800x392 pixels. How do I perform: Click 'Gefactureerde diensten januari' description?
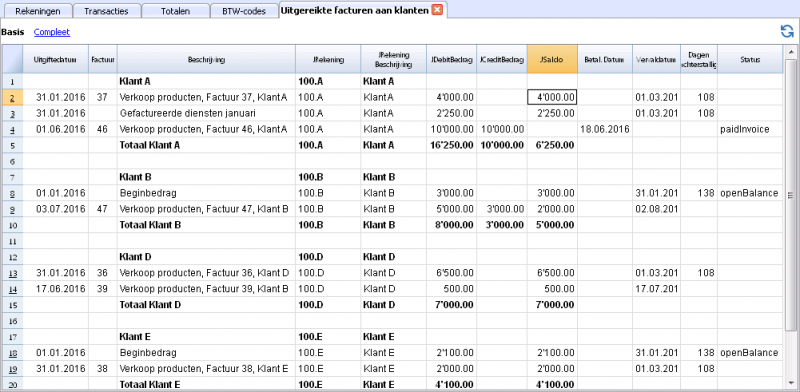[187, 113]
